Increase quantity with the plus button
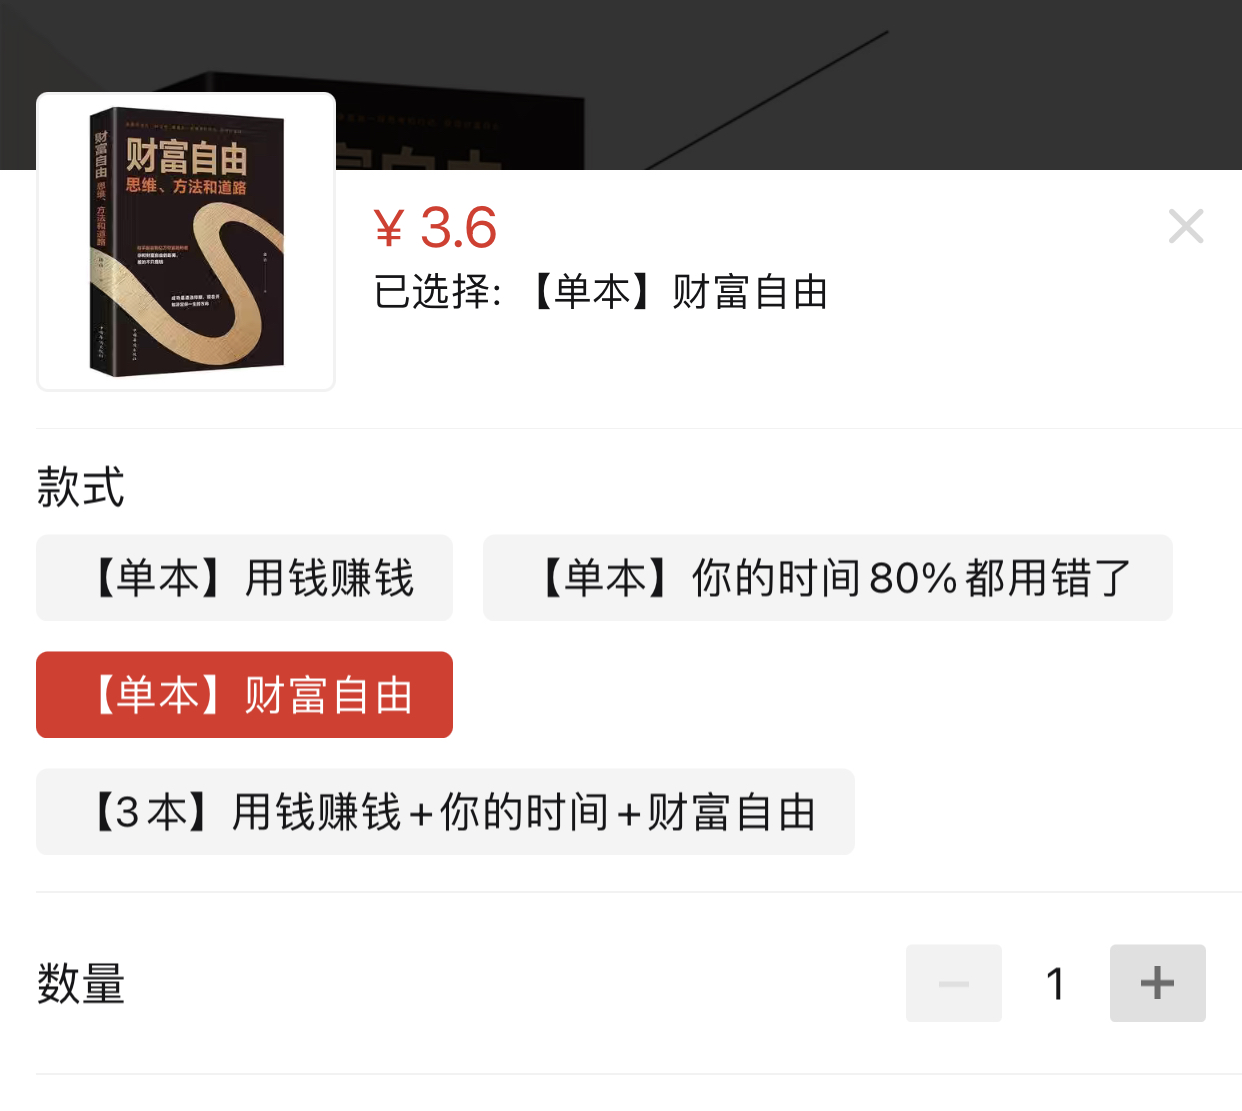Viewport: 1242px width, 1111px height. tap(1157, 983)
